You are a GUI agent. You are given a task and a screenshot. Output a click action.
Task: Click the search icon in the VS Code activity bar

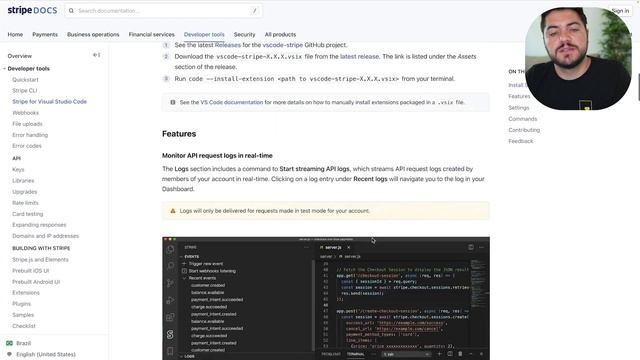170,266
